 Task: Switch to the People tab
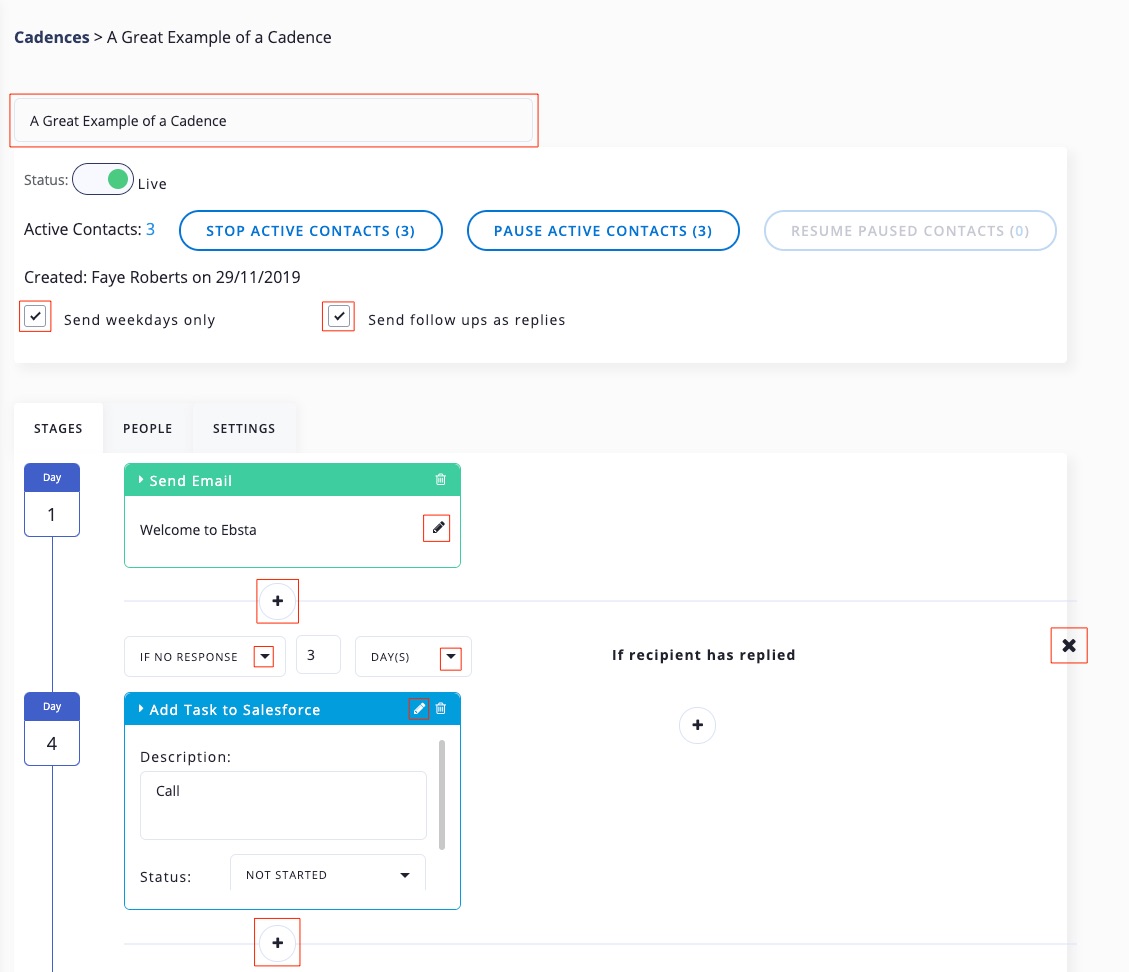[148, 428]
